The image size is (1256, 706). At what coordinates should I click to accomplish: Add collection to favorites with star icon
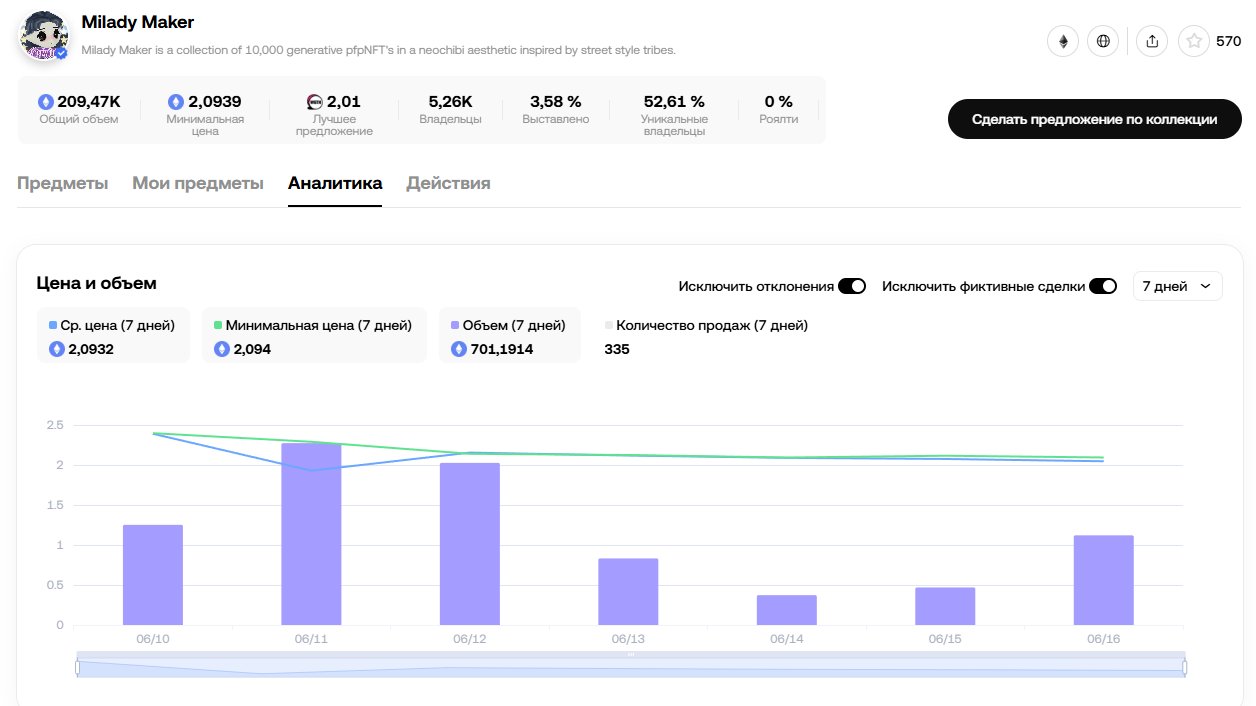(x=1194, y=41)
